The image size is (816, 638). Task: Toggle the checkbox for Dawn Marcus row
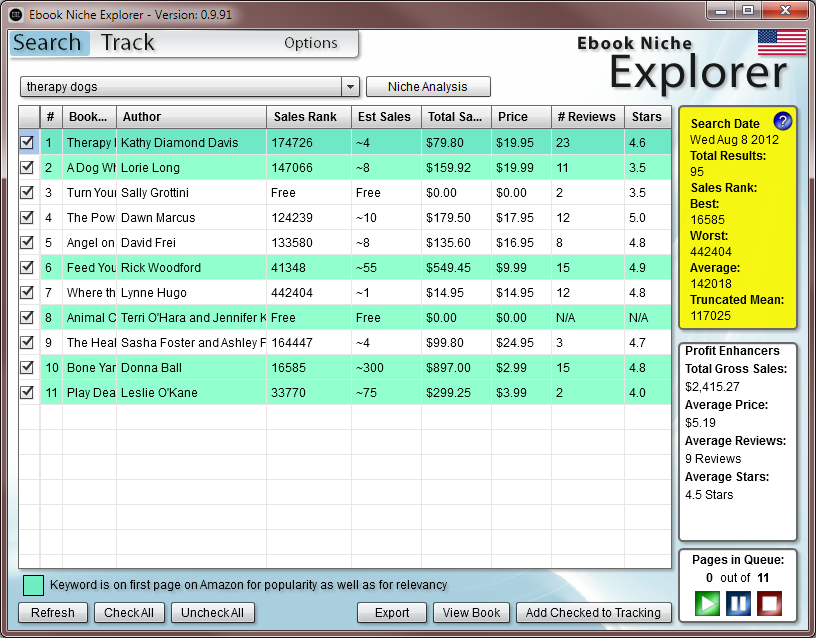click(27, 217)
